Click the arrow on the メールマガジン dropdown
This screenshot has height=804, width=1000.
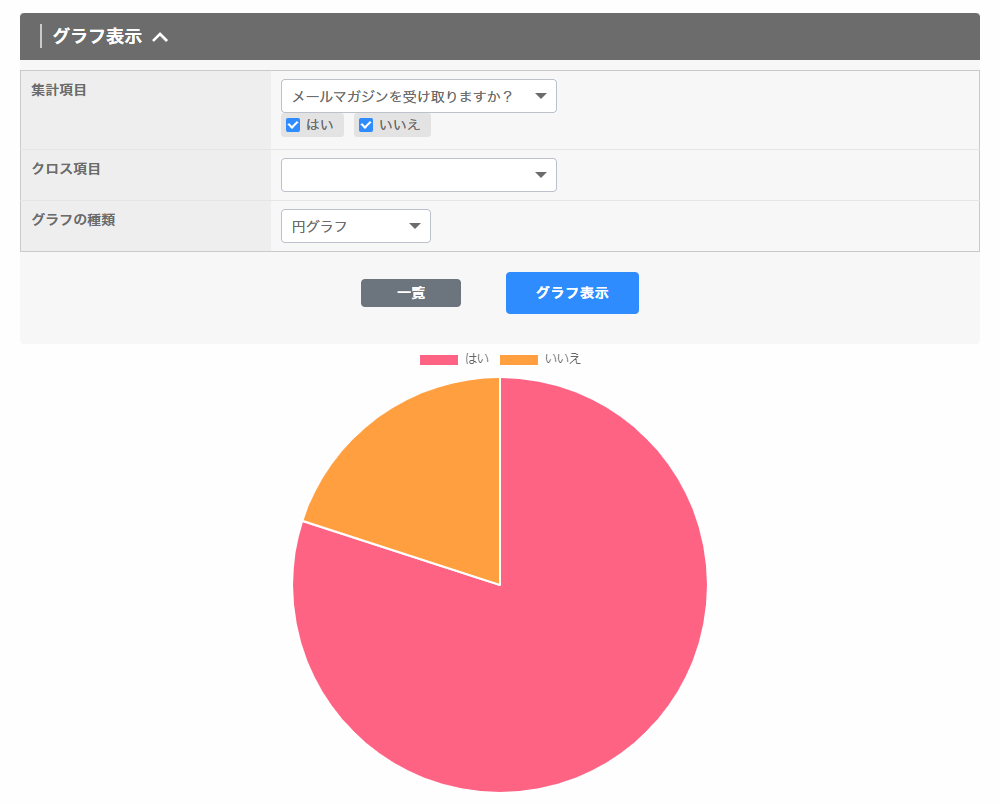[x=540, y=96]
